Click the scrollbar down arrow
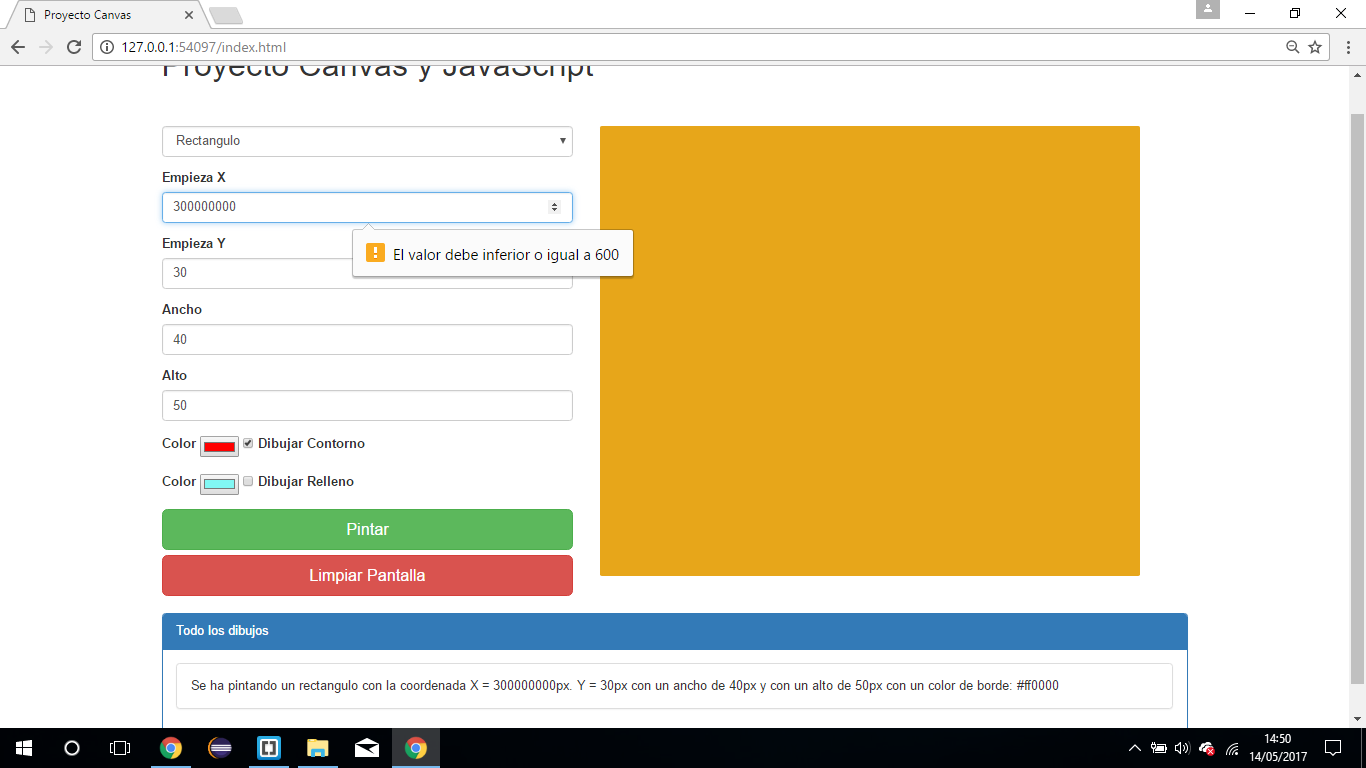This screenshot has width=1366, height=768. coord(1357,719)
